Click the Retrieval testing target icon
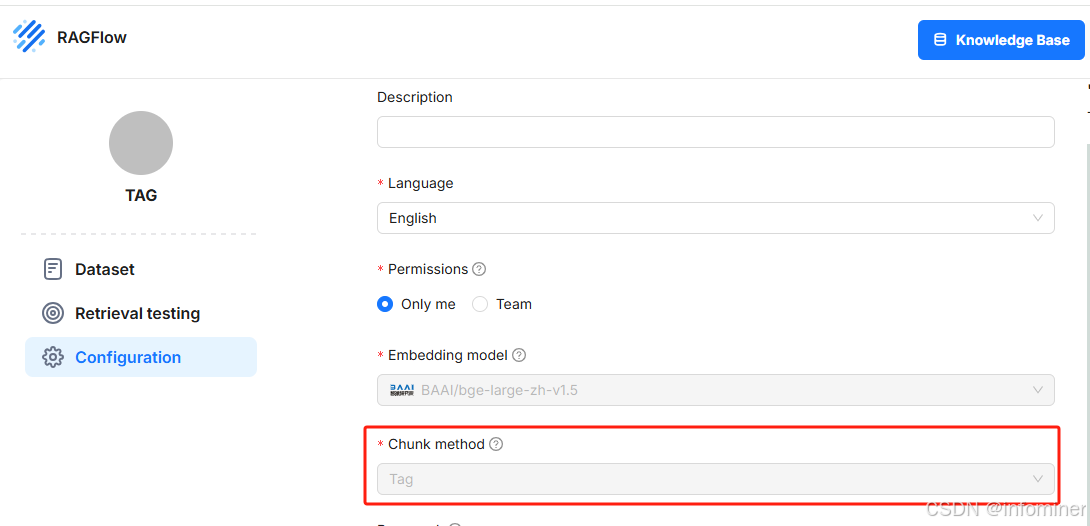The image size is (1090, 526). pos(53,313)
